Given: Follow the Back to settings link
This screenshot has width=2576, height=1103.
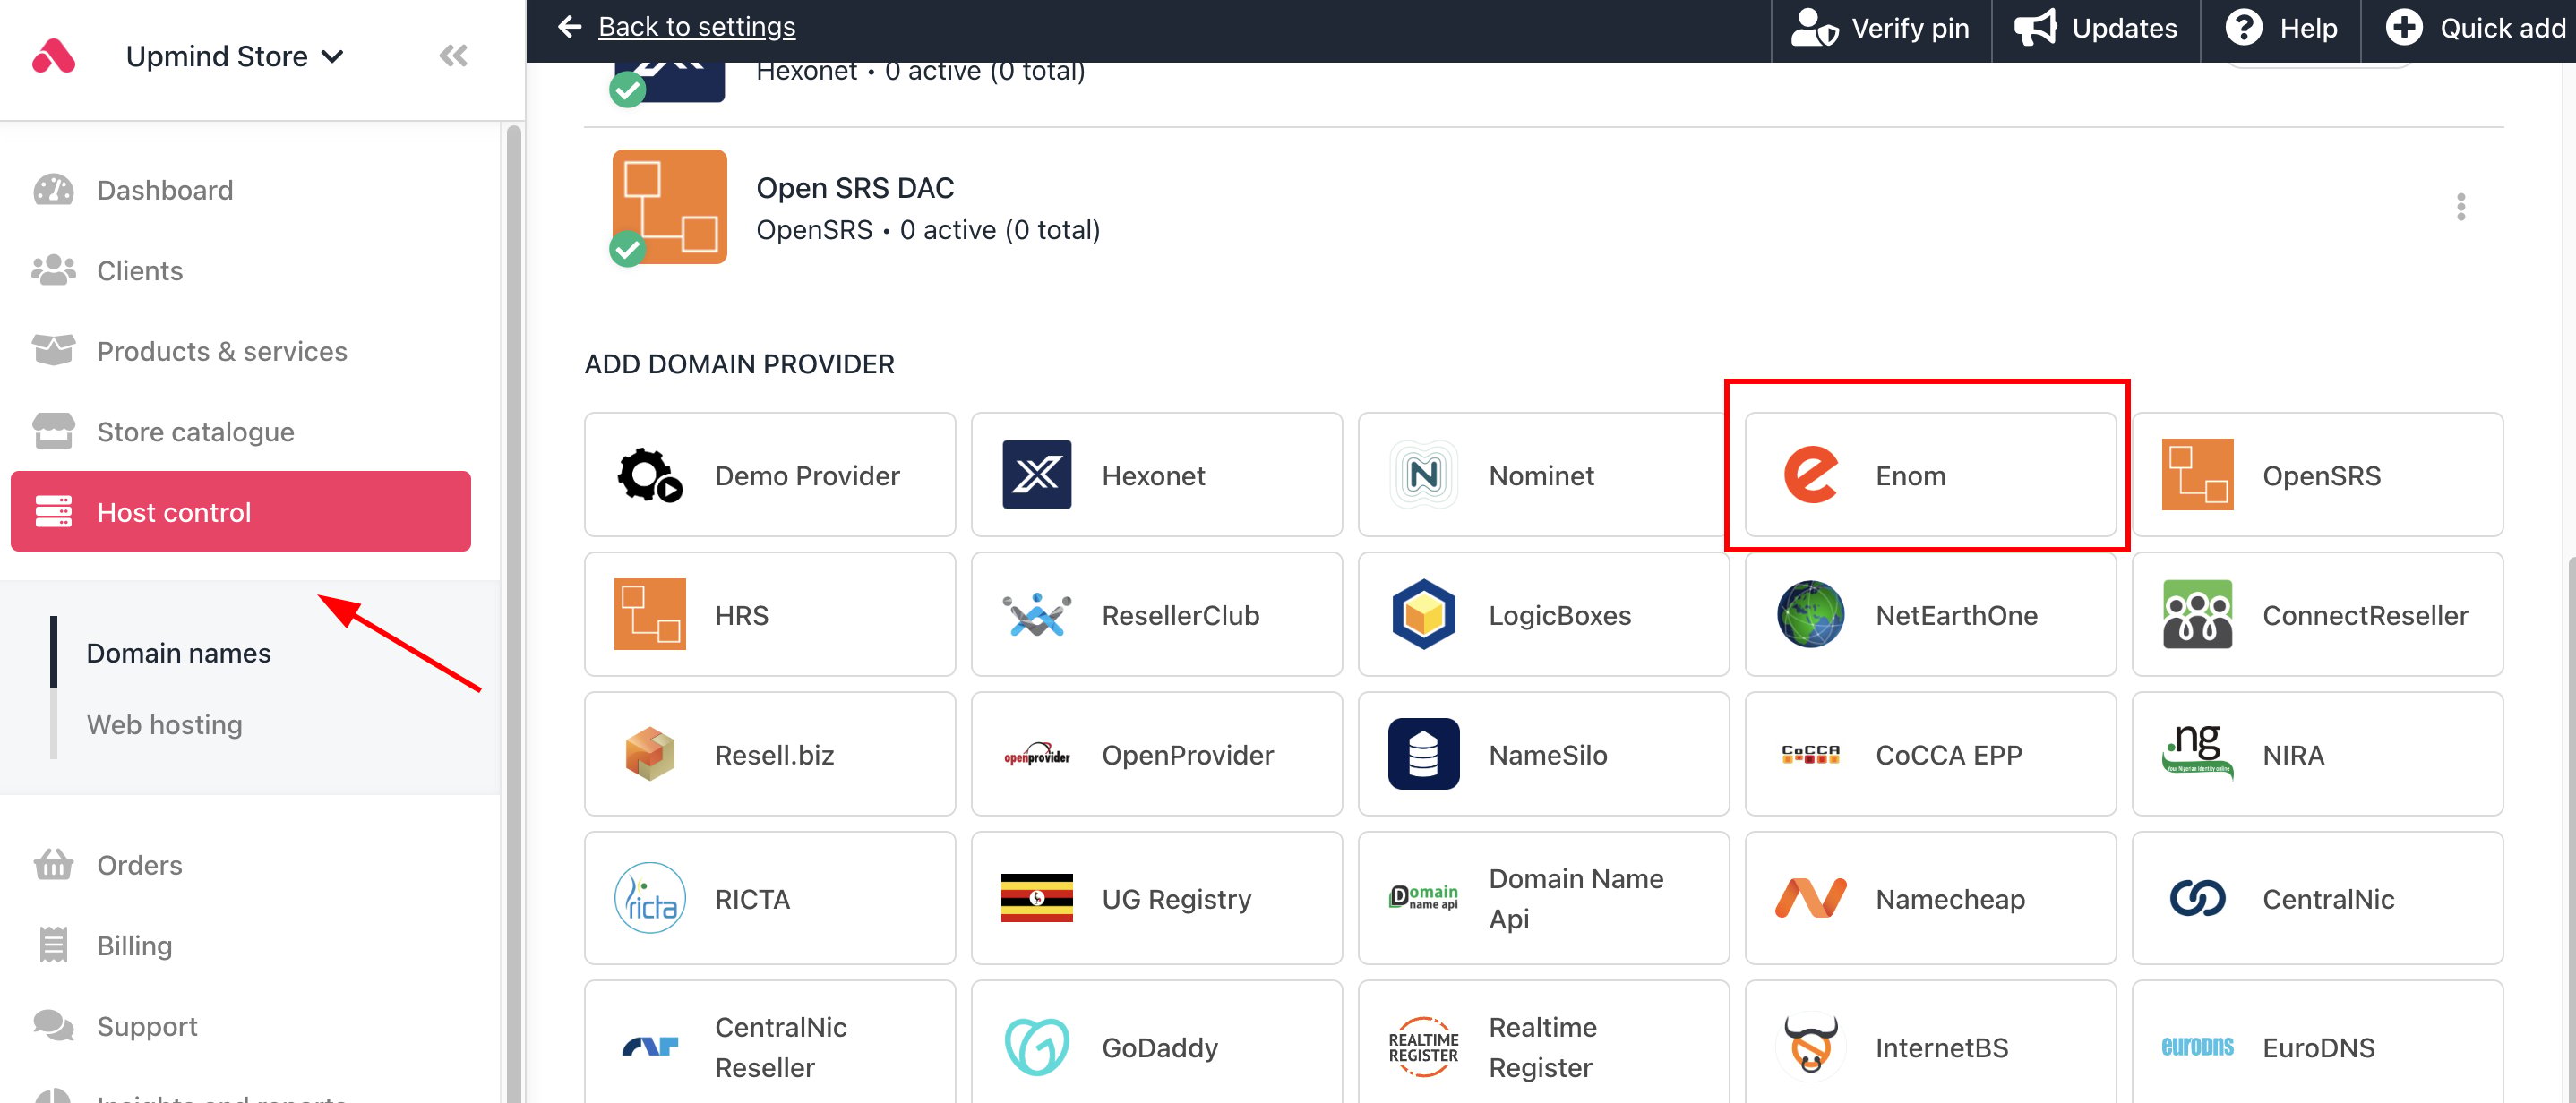Looking at the screenshot, I should [x=696, y=27].
